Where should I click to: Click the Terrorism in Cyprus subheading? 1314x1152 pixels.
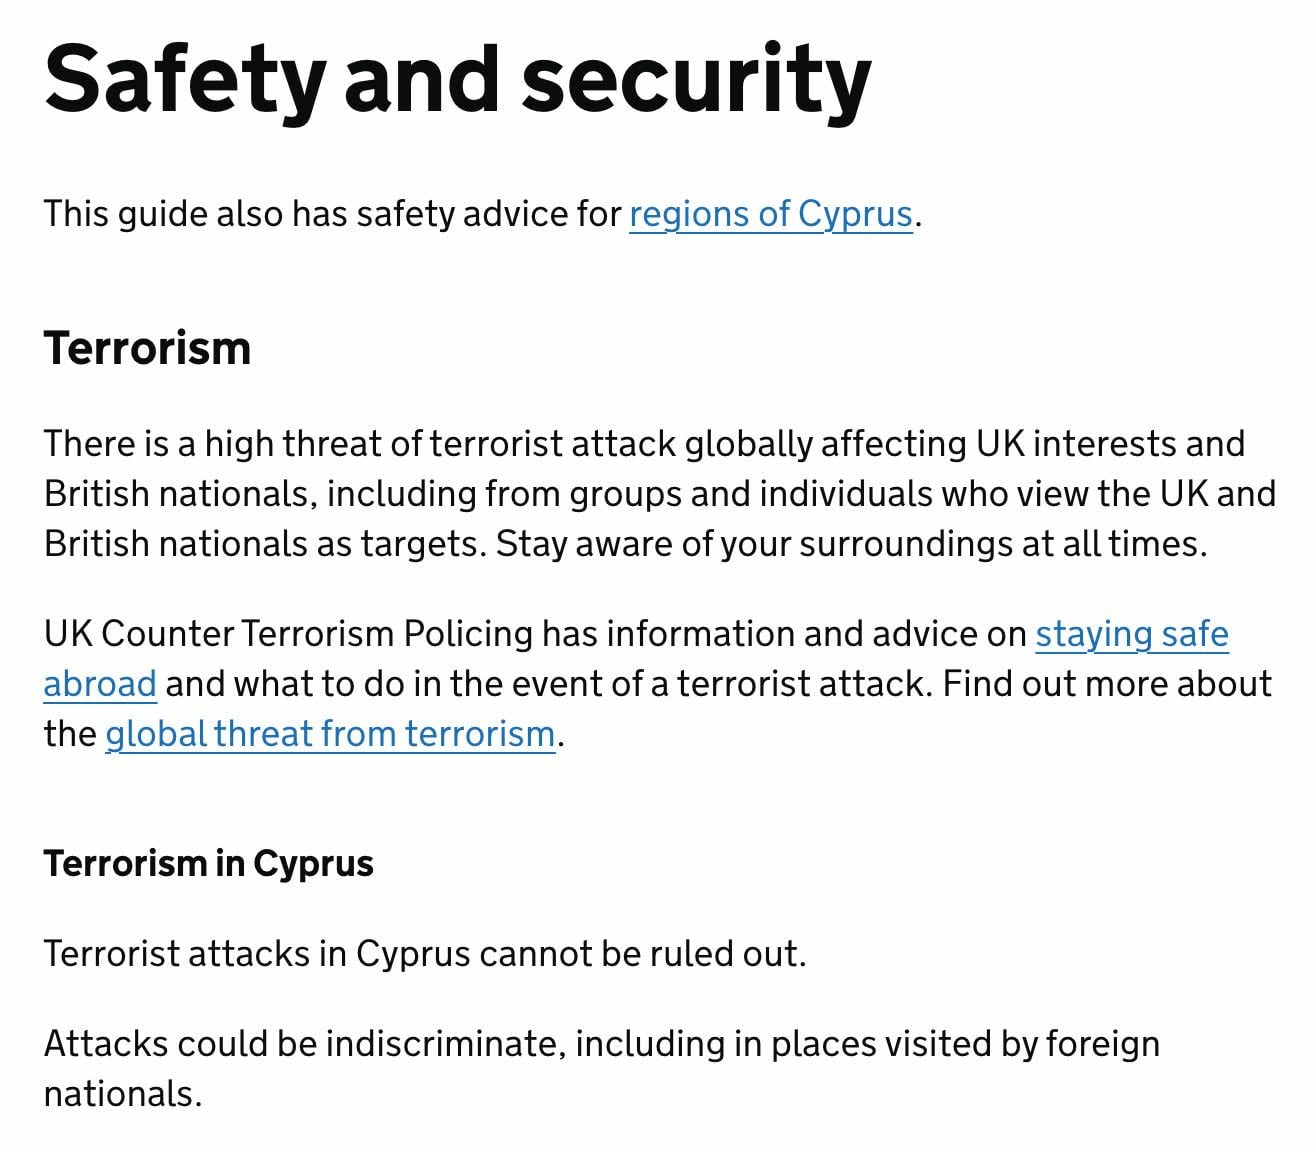click(x=208, y=863)
